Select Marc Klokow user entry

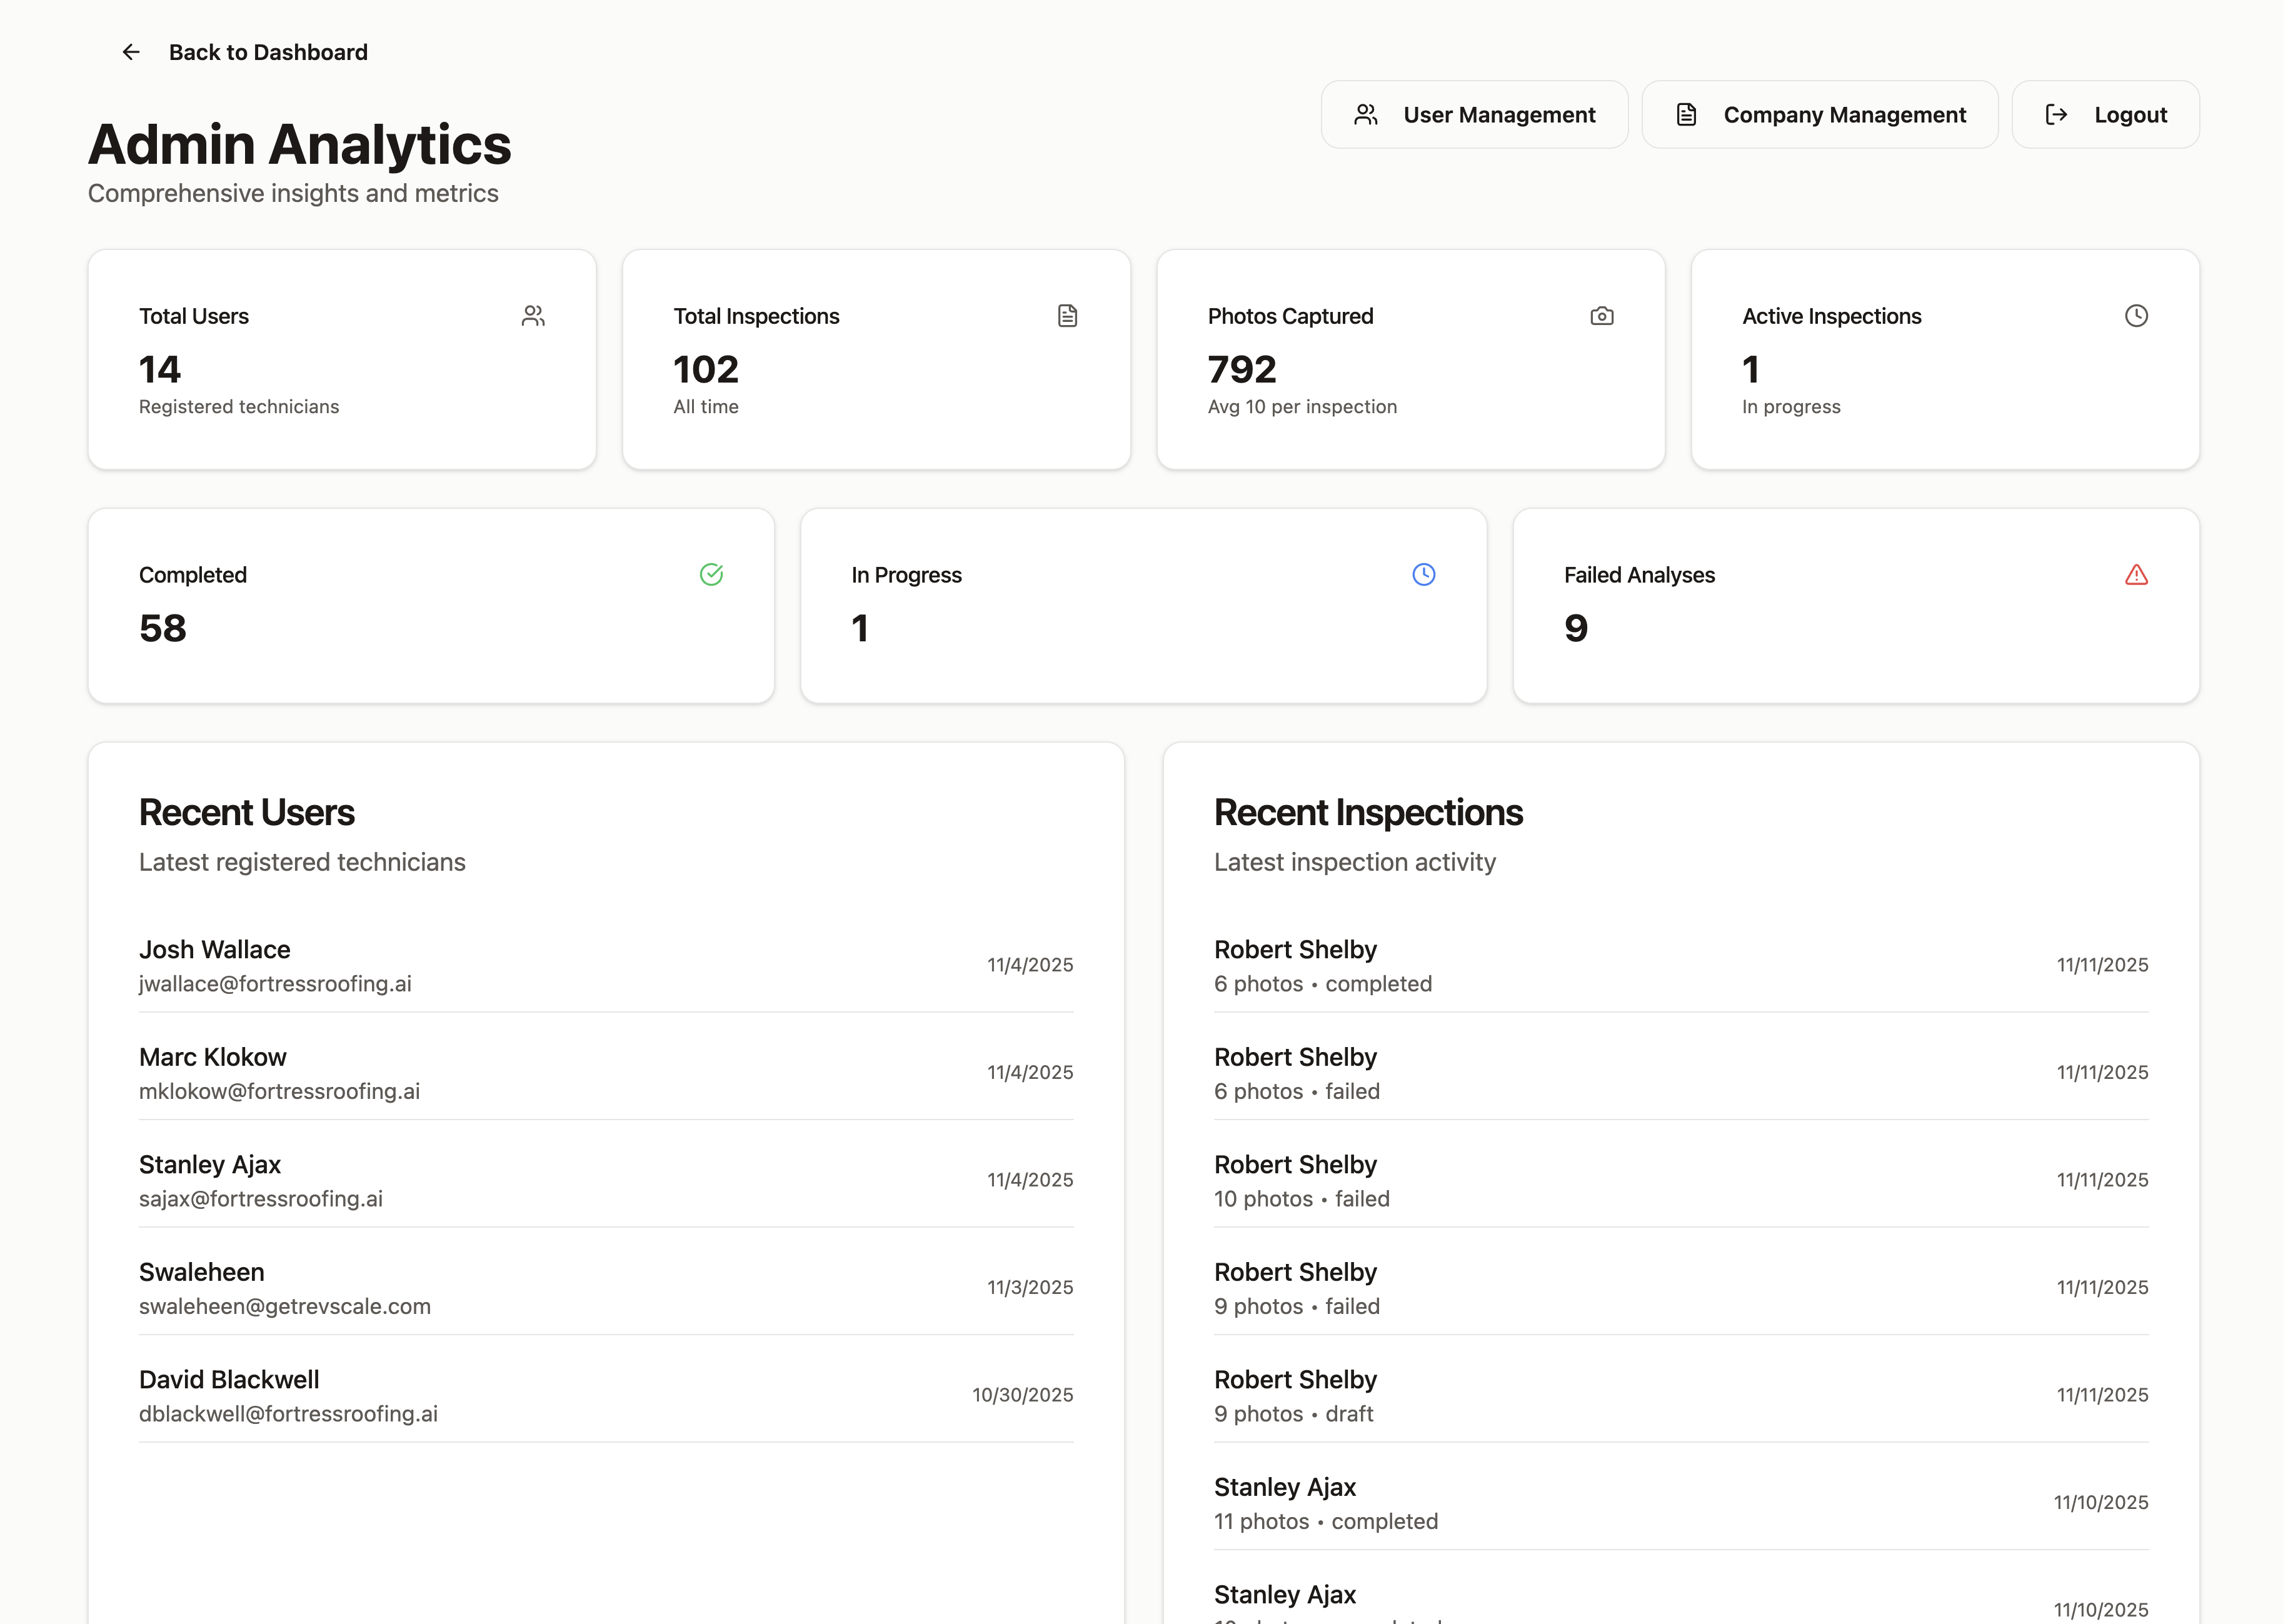point(213,1057)
